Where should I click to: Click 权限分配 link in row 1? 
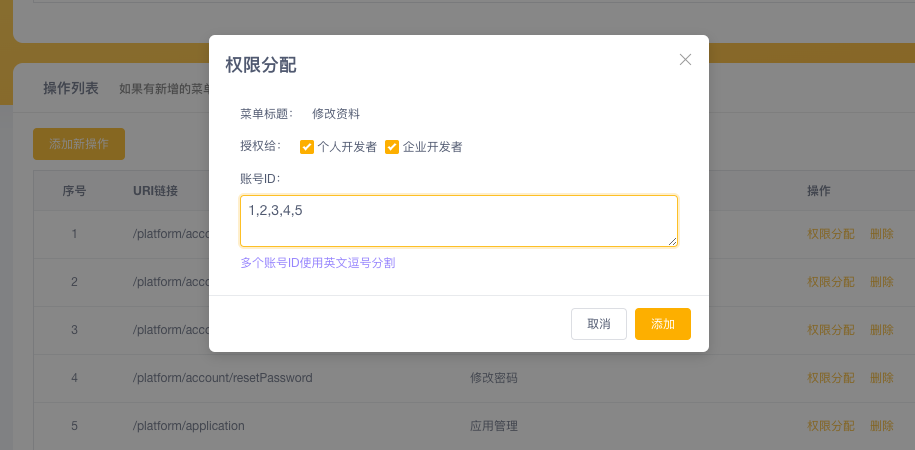(830, 234)
